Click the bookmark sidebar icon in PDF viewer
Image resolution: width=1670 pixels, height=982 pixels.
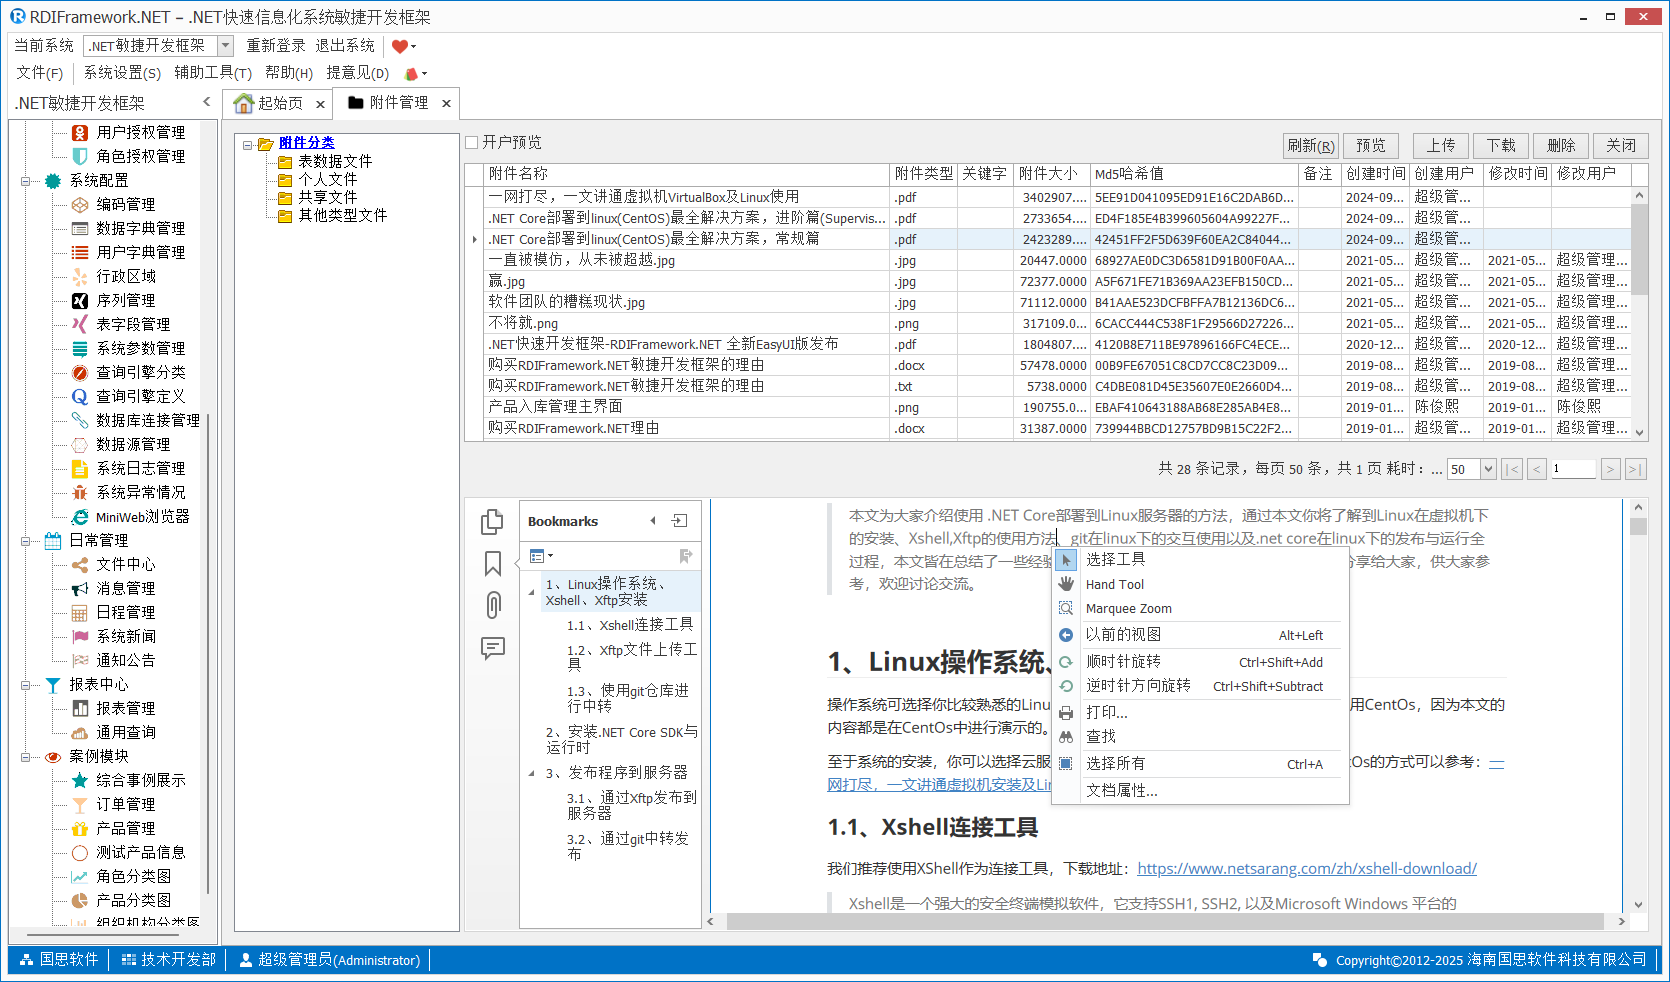click(x=492, y=564)
